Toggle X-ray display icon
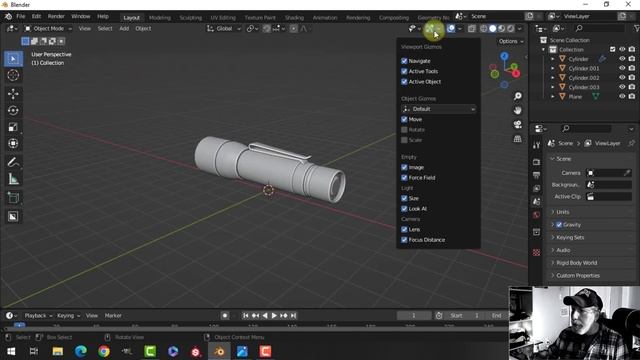 coord(471,29)
